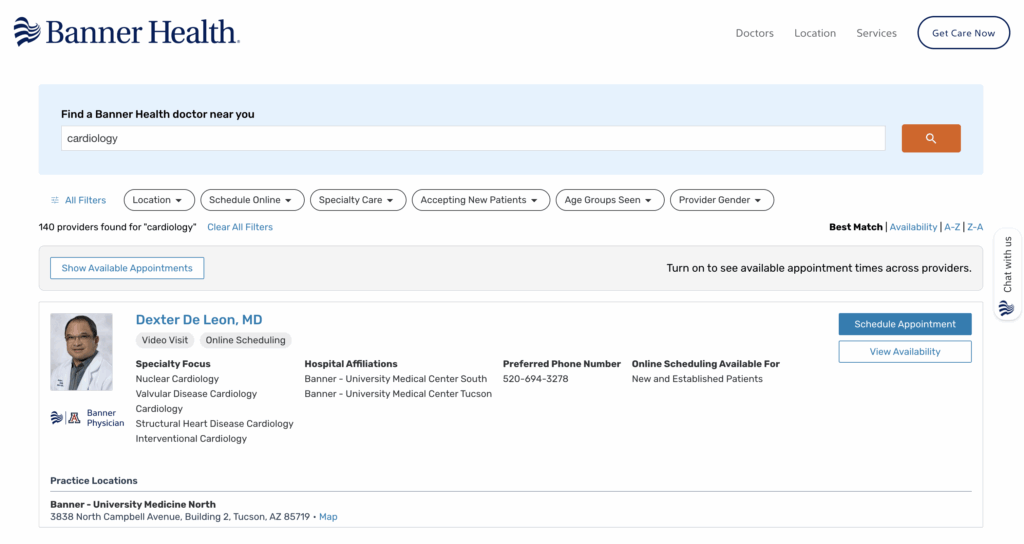The height and width of the screenshot is (544, 1024).
Task: Expand the Schedule Online filter
Action: 252,200
